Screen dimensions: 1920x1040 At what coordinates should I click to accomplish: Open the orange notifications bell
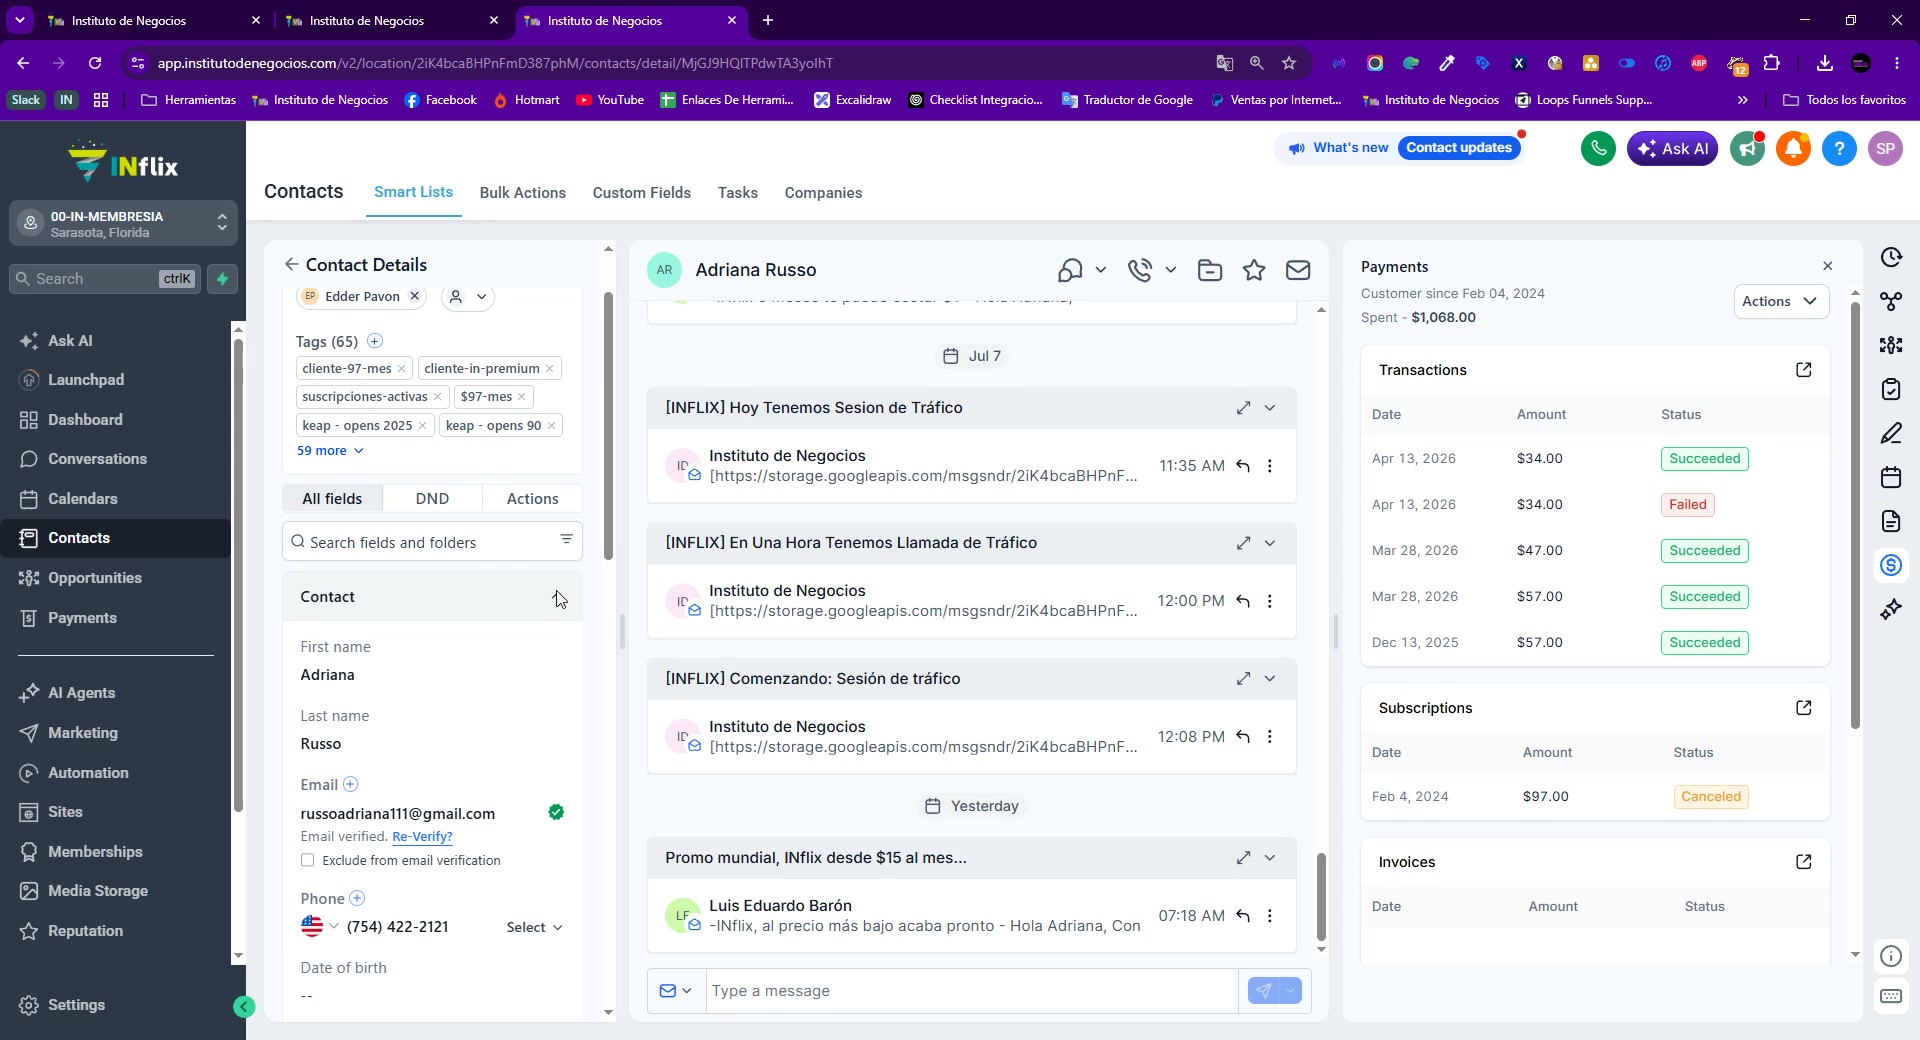click(x=1793, y=149)
